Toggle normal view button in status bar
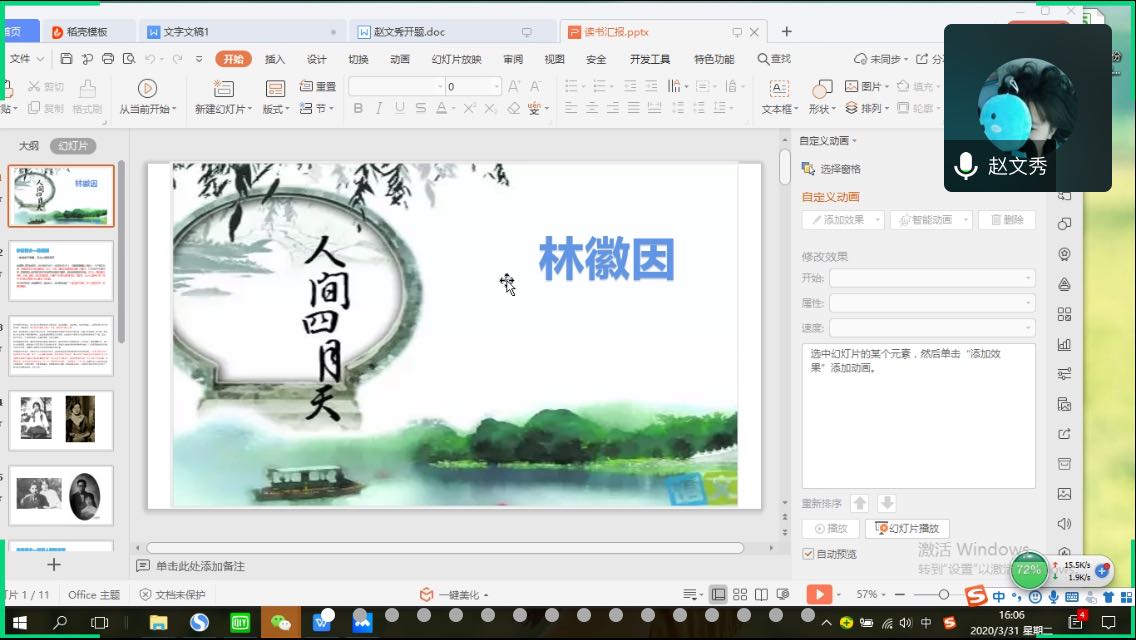The width and height of the screenshot is (1136, 640). click(x=718, y=594)
